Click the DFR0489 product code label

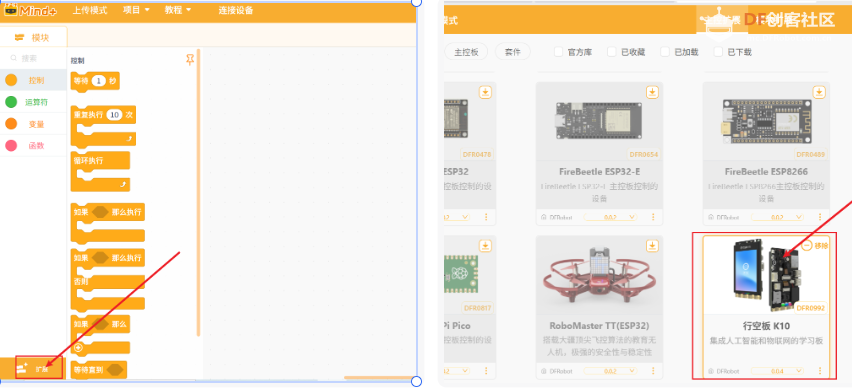[811, 154]
